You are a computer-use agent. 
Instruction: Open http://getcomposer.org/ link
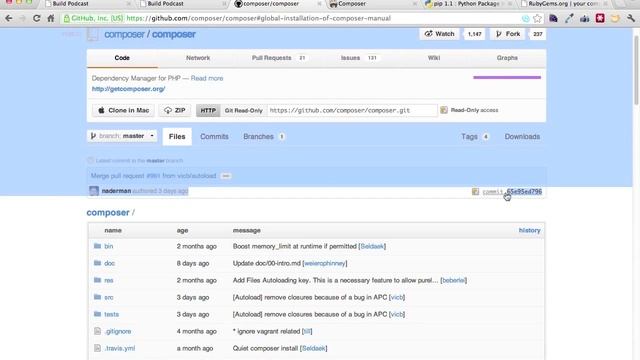(x=129, y=89)
